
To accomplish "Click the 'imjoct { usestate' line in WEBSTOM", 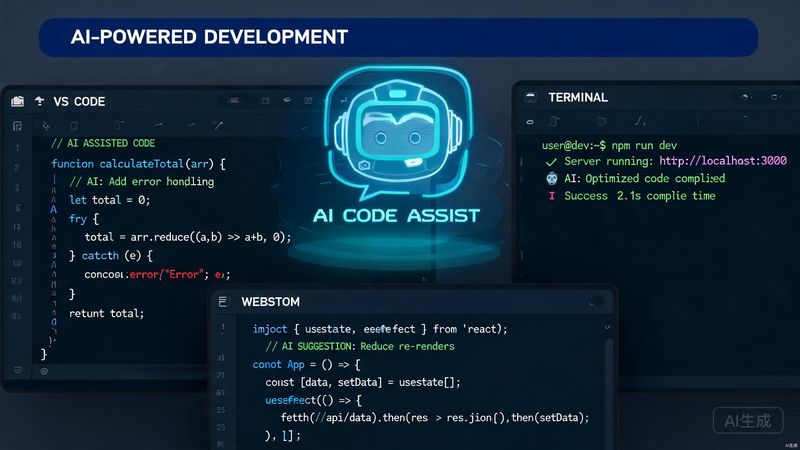I will tap(380, 329).
